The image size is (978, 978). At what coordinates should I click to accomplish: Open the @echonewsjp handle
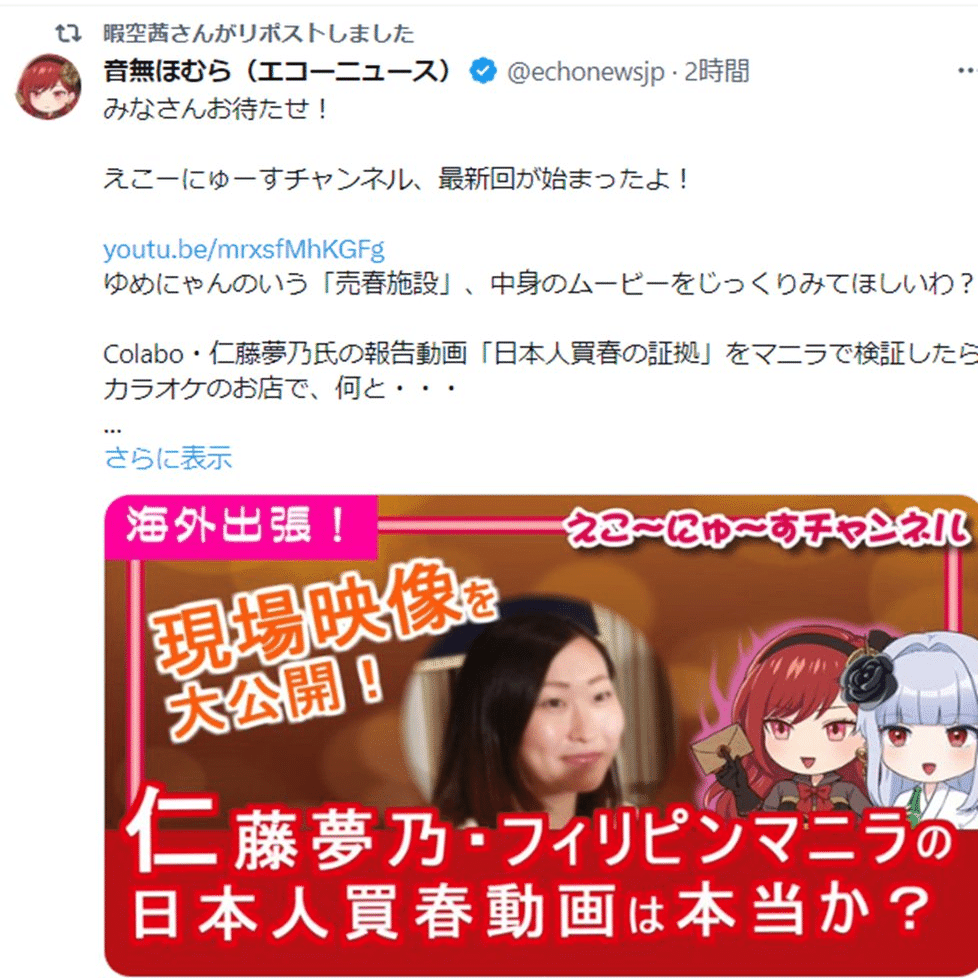pos(586,72)
